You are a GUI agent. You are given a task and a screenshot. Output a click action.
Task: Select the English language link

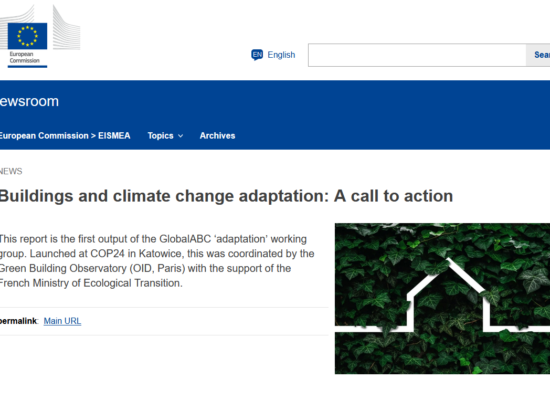point(281,55)
